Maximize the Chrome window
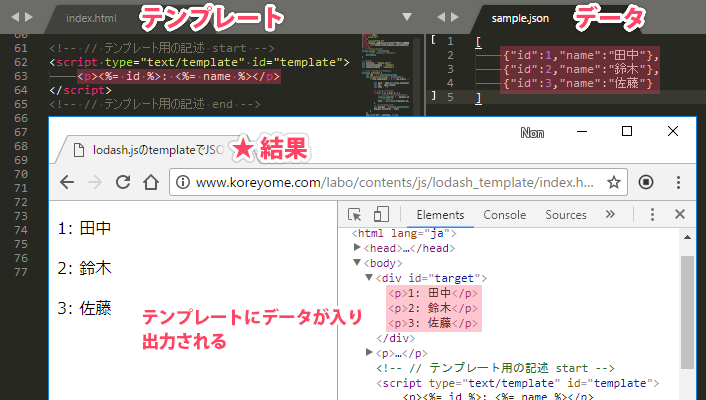Screen dimensions: 706x400 click(x=627, y=131)
